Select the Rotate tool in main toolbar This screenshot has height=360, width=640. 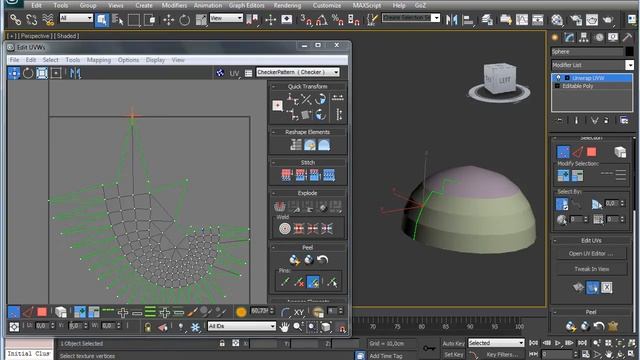point(184,20)
